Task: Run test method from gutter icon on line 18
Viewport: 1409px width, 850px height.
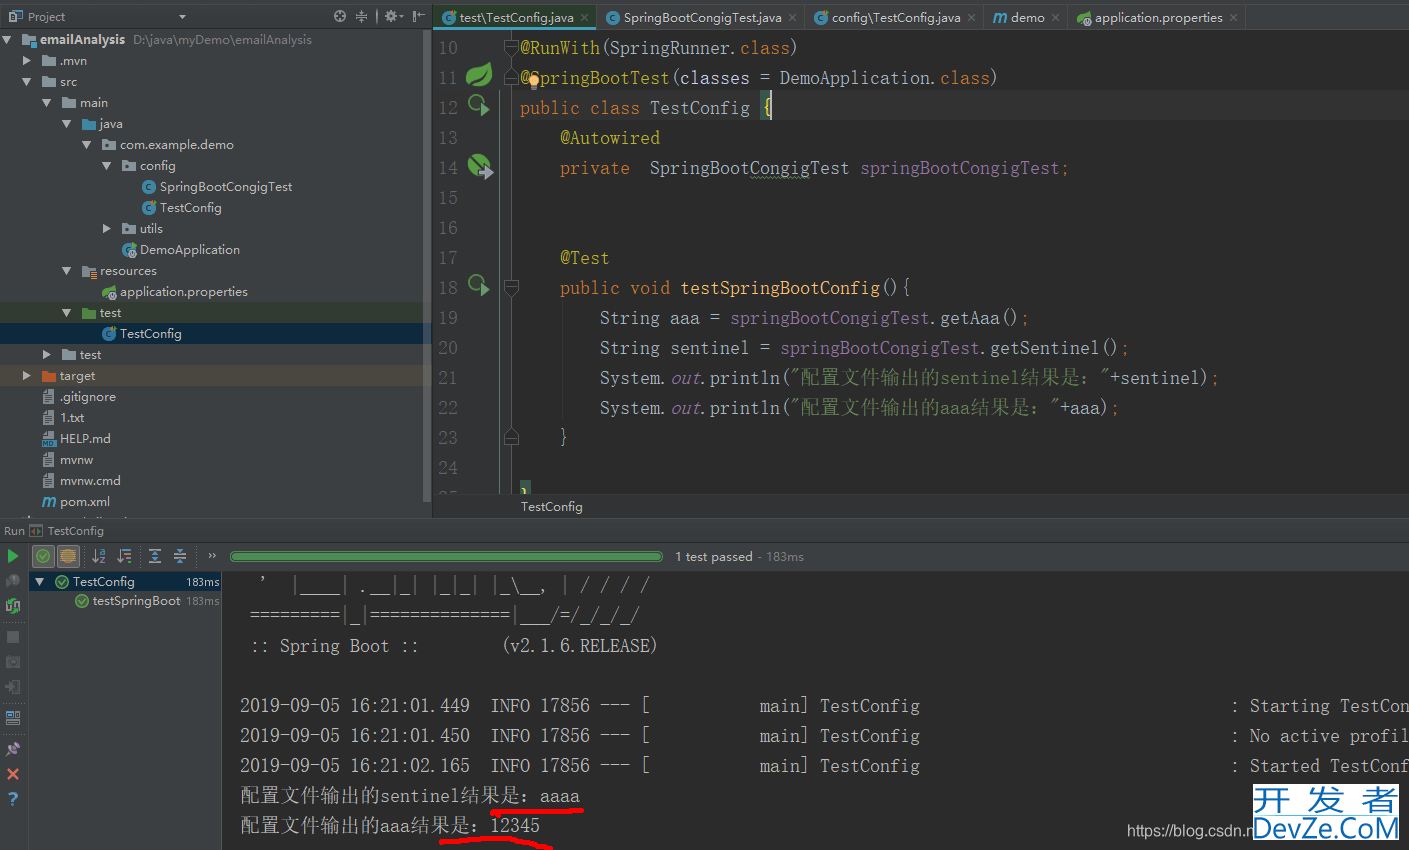Action: 479,285
